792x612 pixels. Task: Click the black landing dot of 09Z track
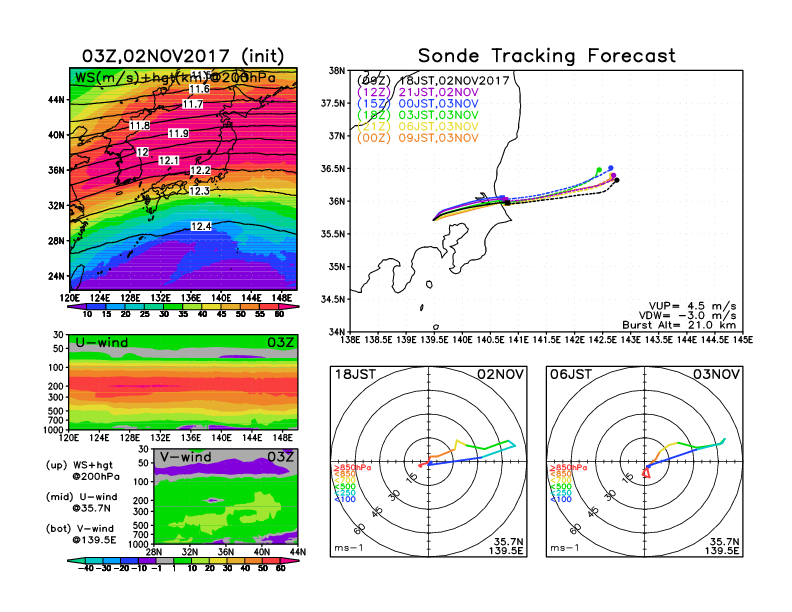tap(617, 180)
